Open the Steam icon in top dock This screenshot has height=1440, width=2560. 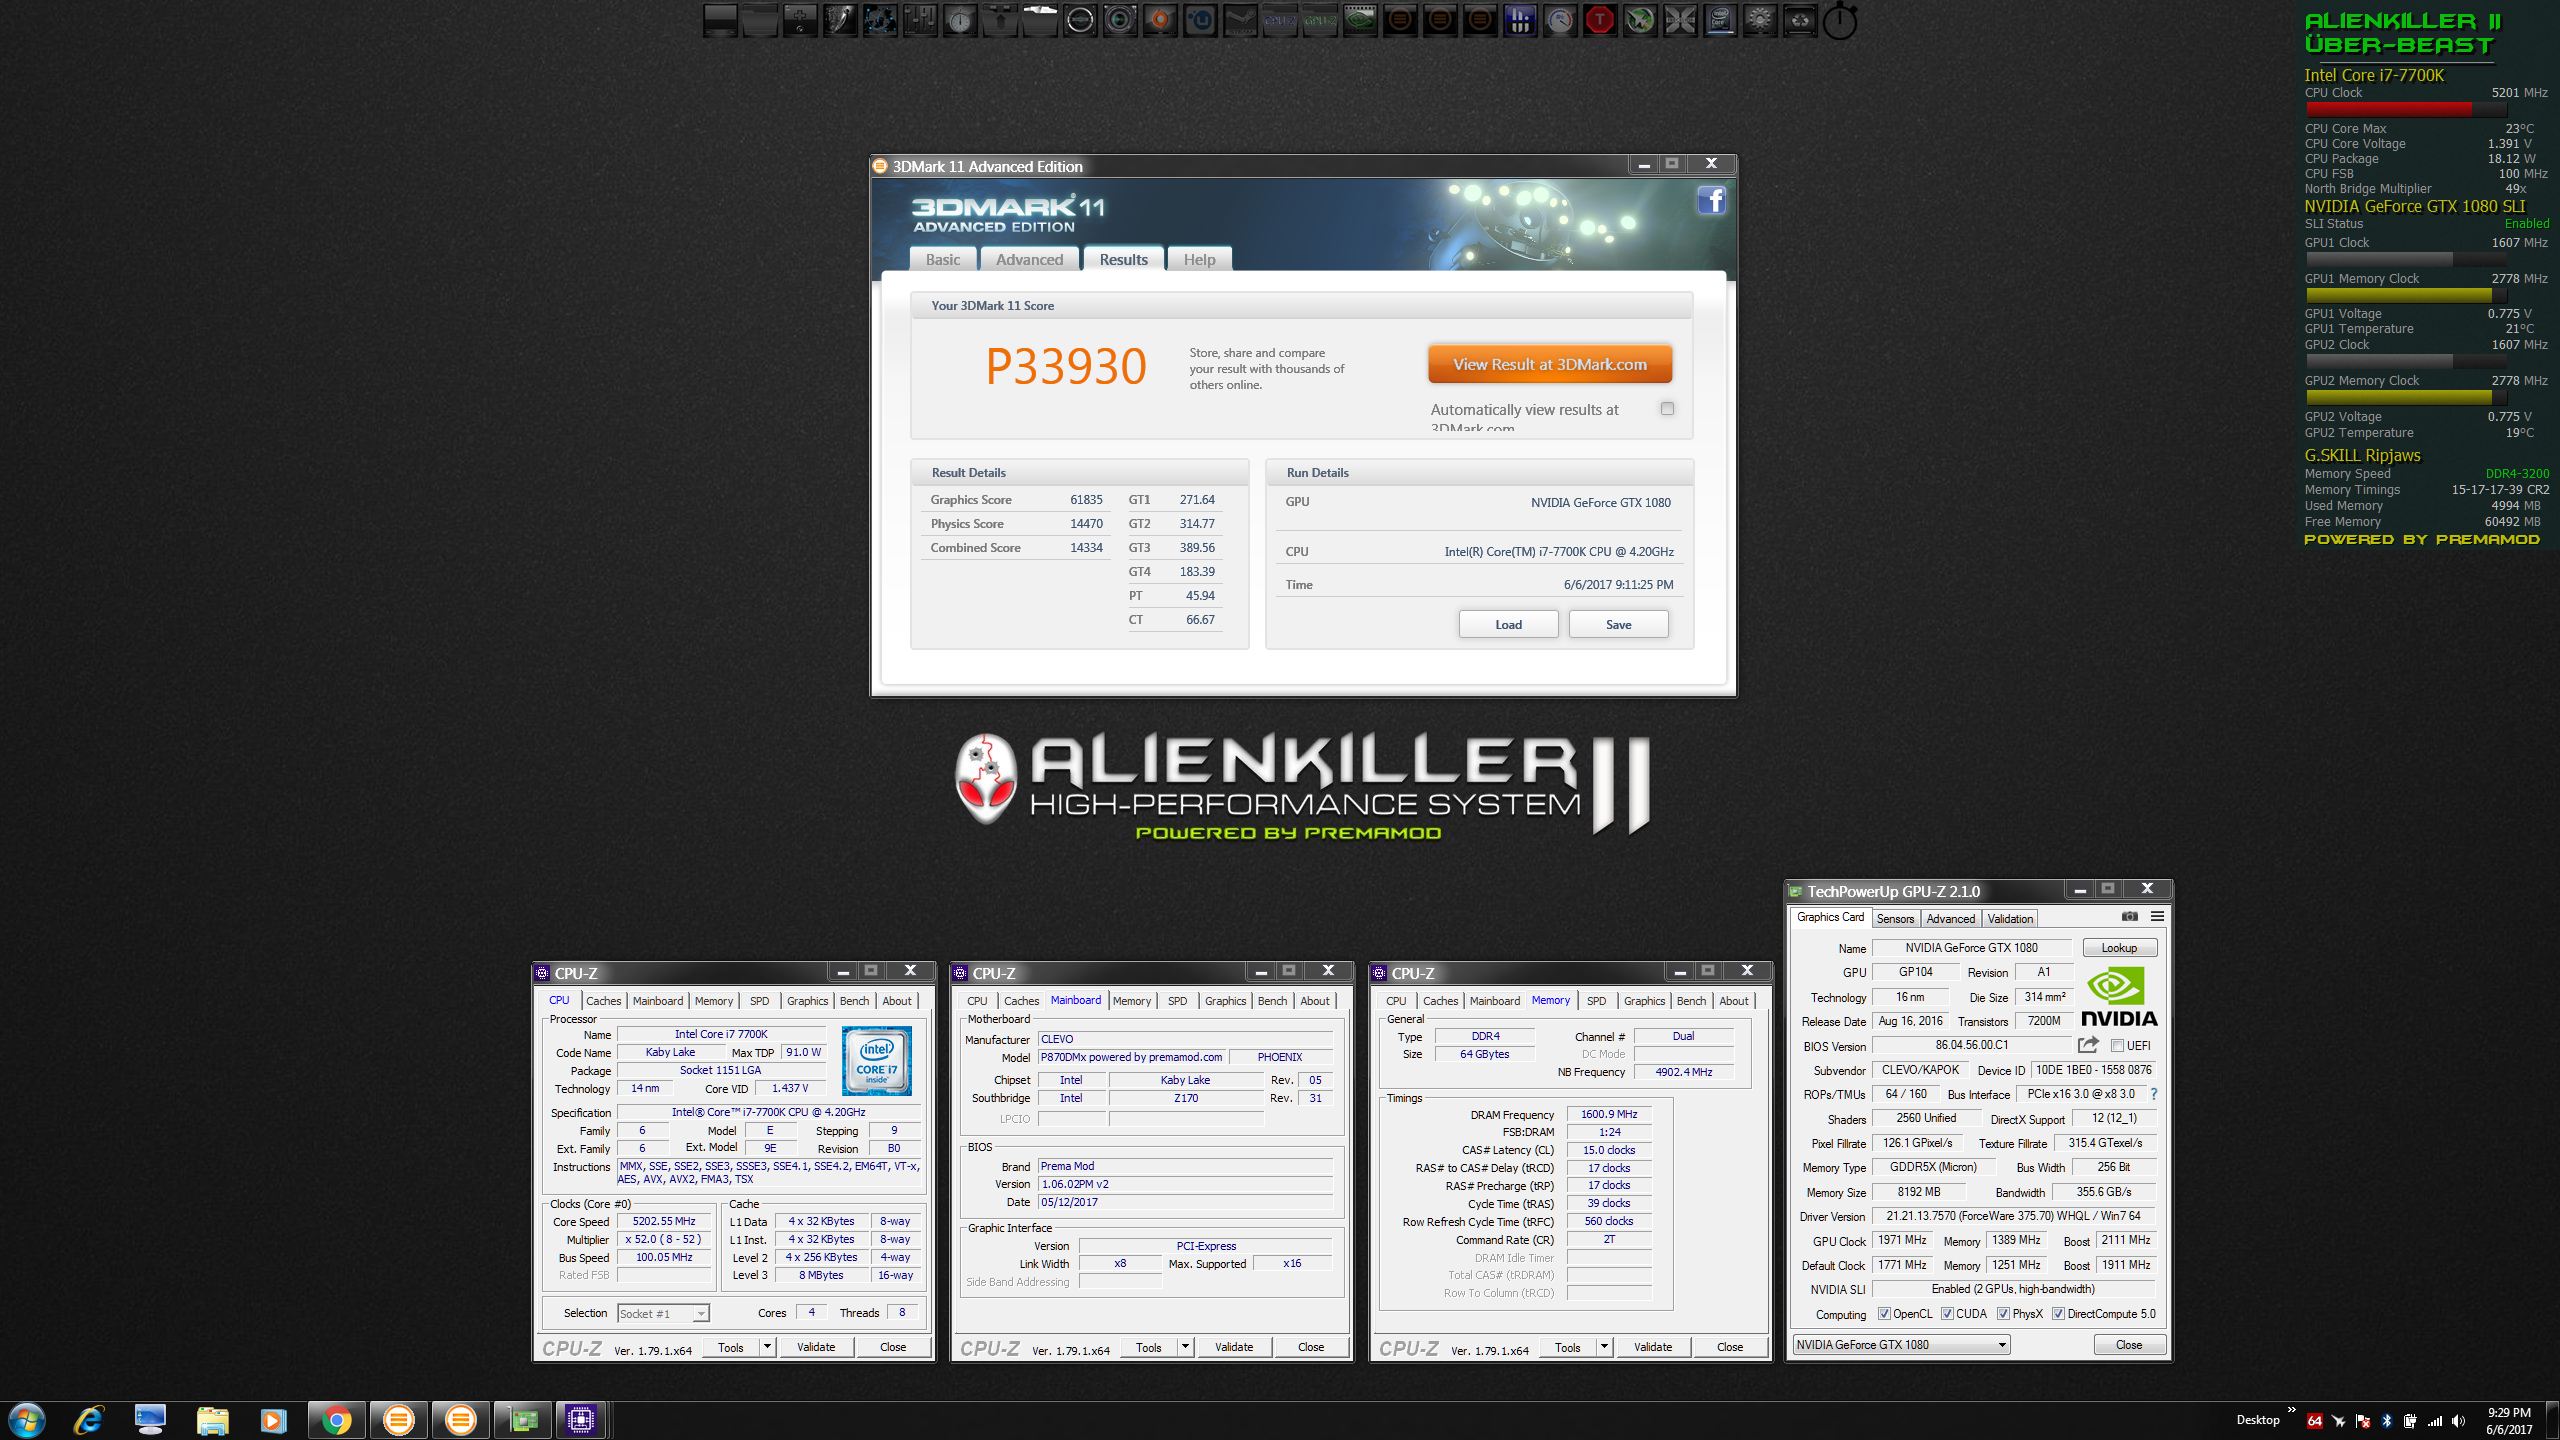point(1240,20)
